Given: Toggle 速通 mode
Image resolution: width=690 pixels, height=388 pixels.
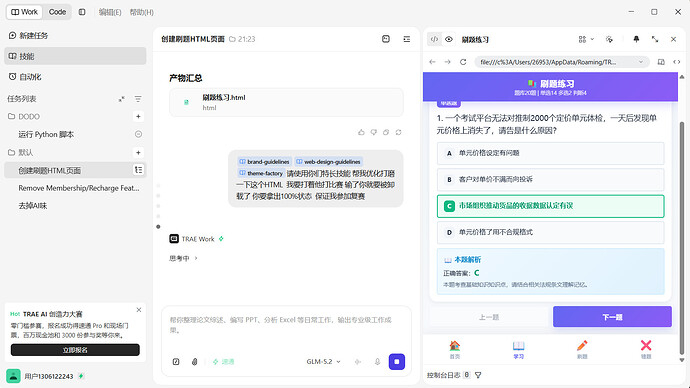Looking at the screenshot, I should point(224,362).
